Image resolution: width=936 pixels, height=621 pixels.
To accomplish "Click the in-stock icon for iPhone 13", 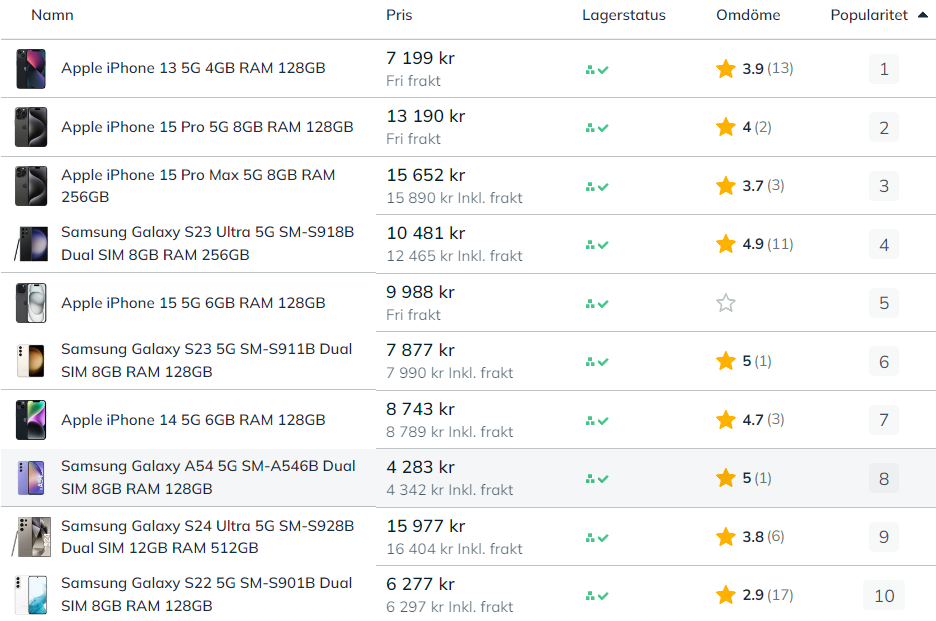I will pyautogui.click(x=597, y=69).
